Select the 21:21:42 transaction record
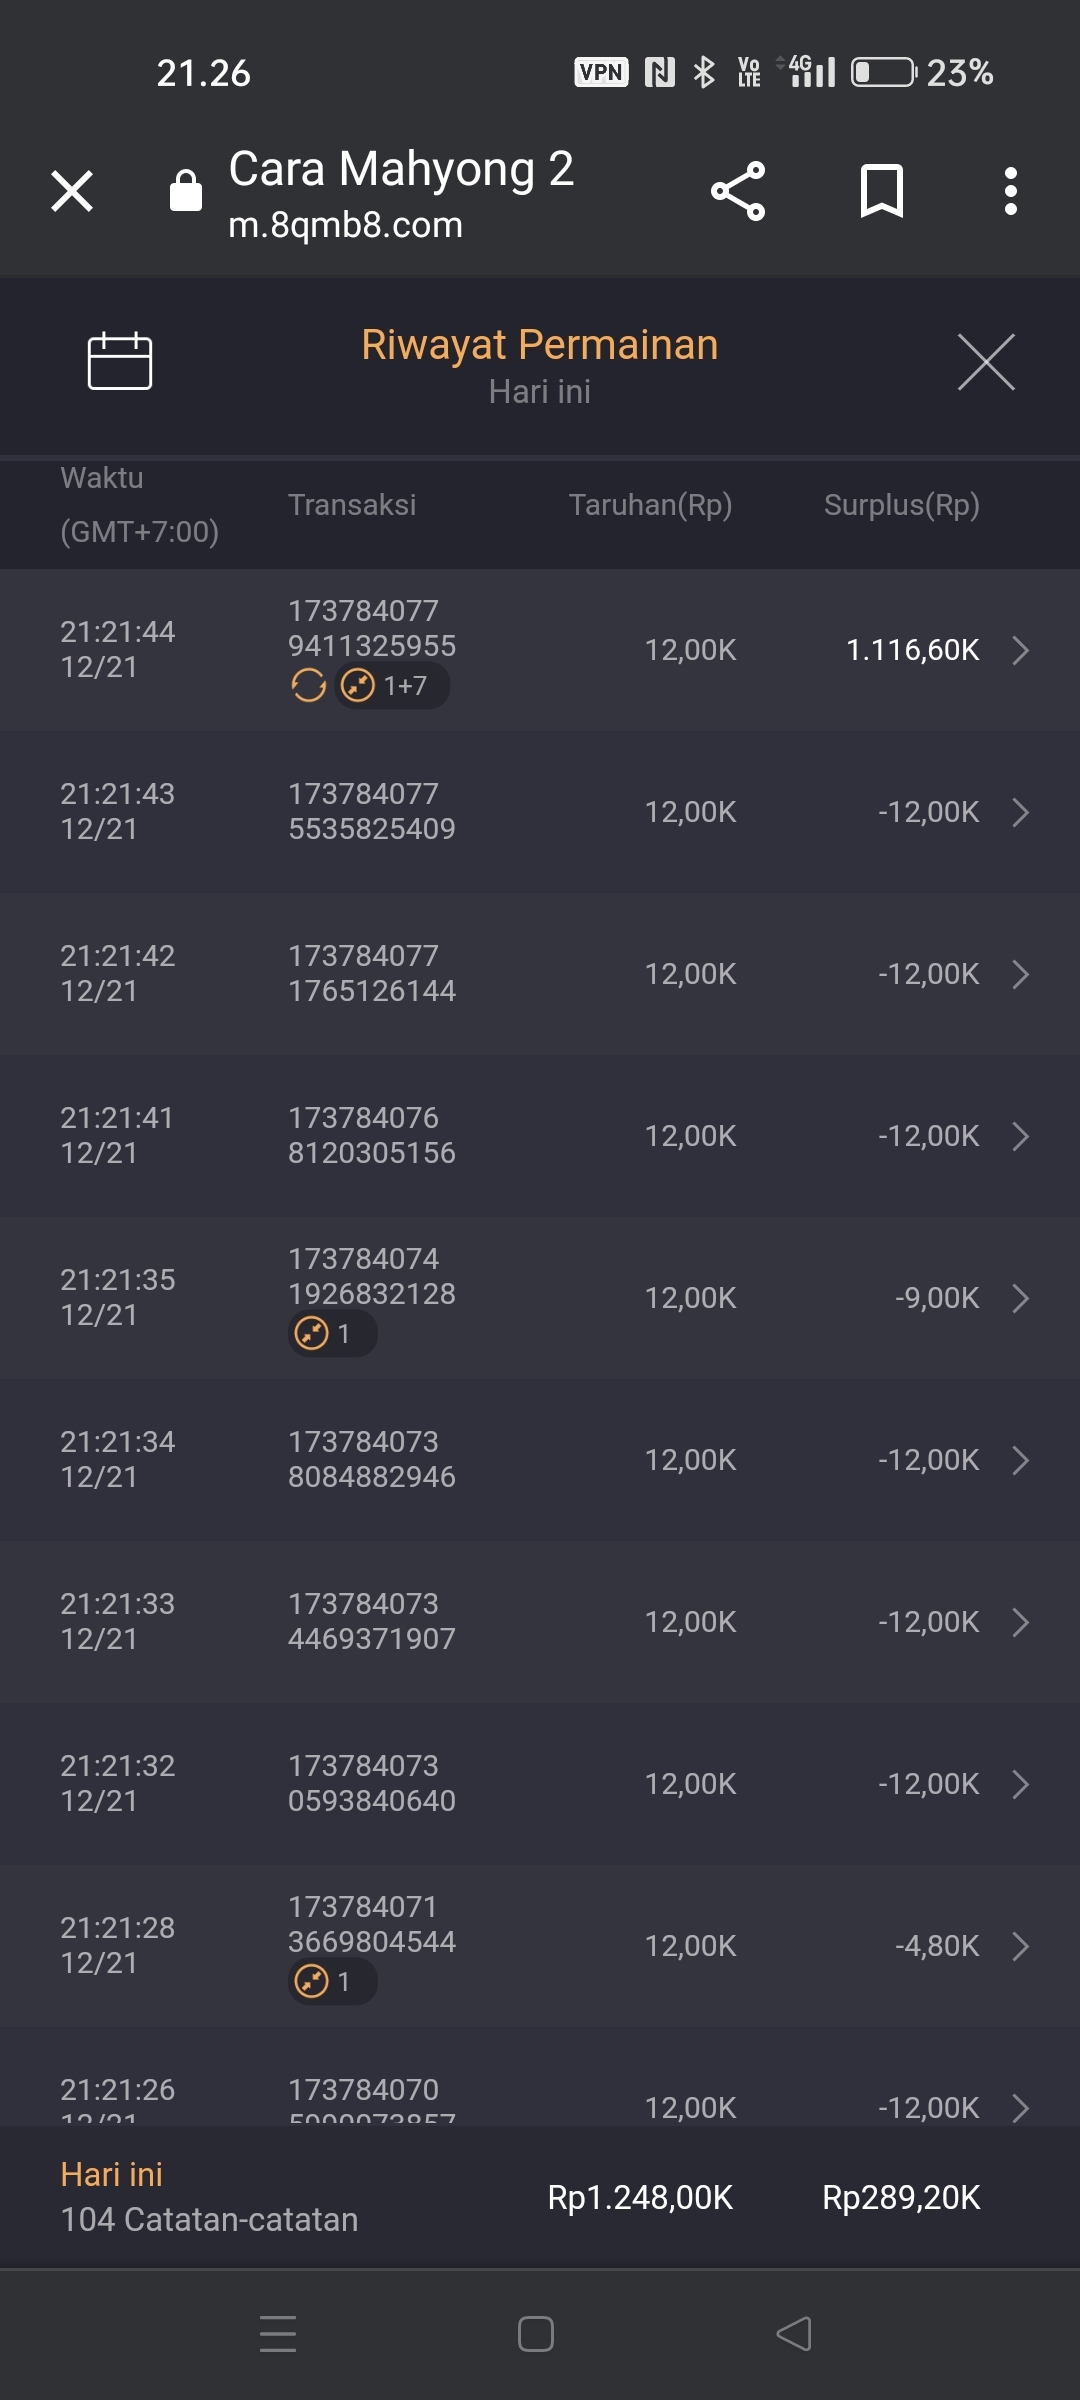Viewport: 1080px width, 2400px height. (540, 974)
